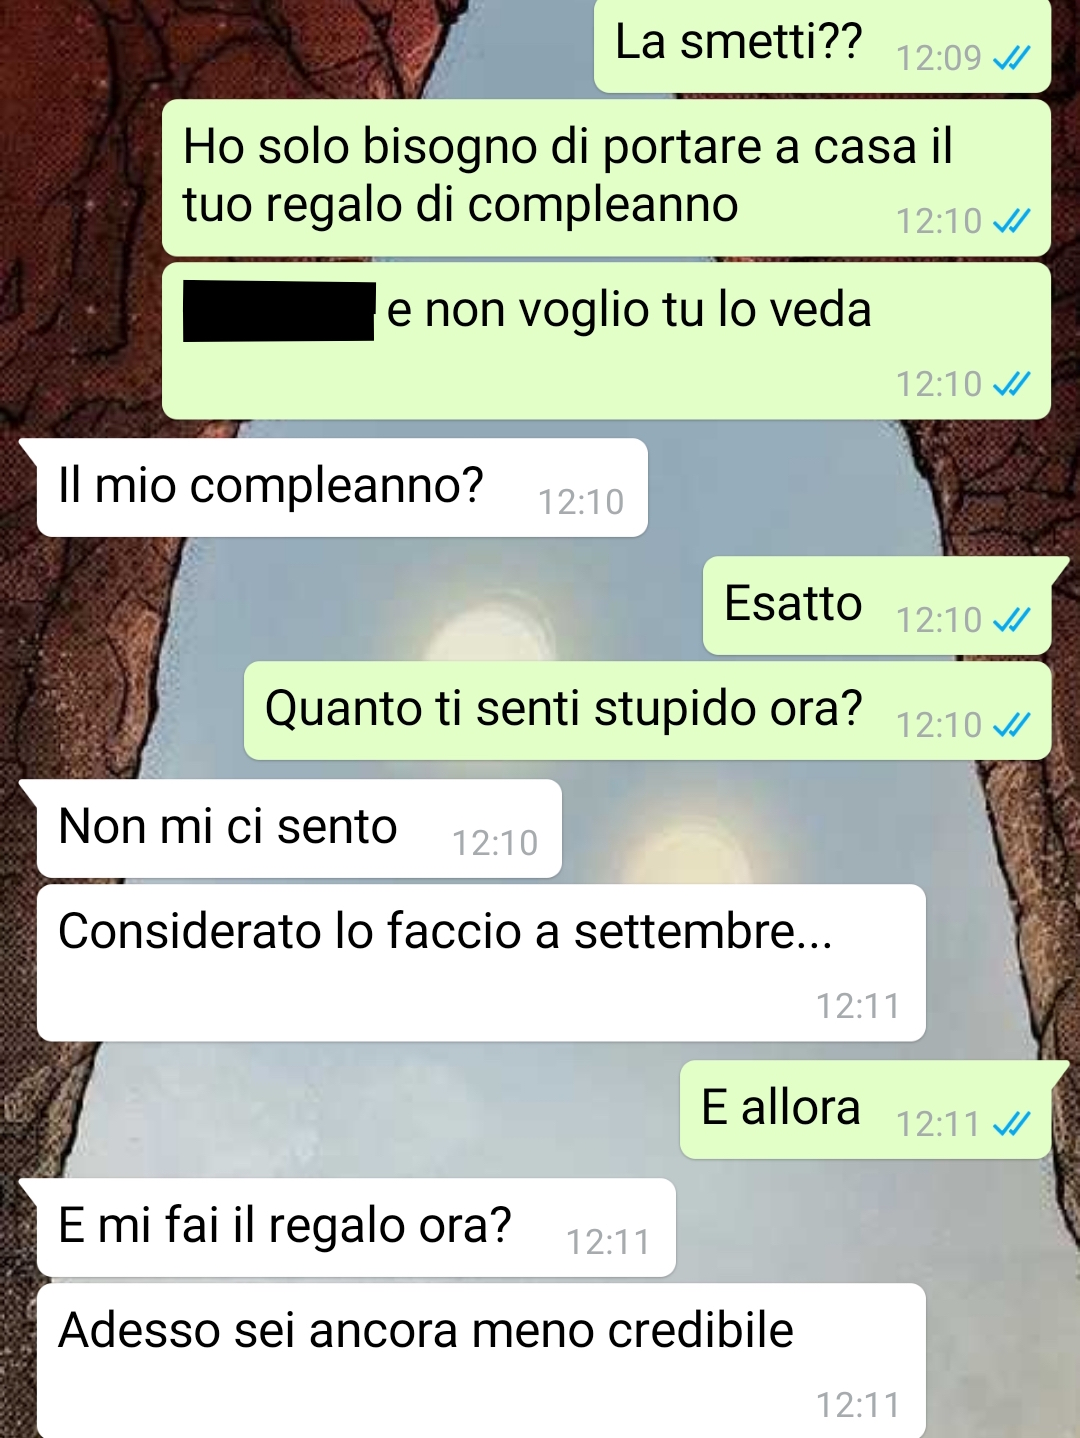Viewport: 1080px width, 1438px height.
Task: Tap the 12:11 timestamp under 'Considerato lo faccio'
Action: (858, 1006)
